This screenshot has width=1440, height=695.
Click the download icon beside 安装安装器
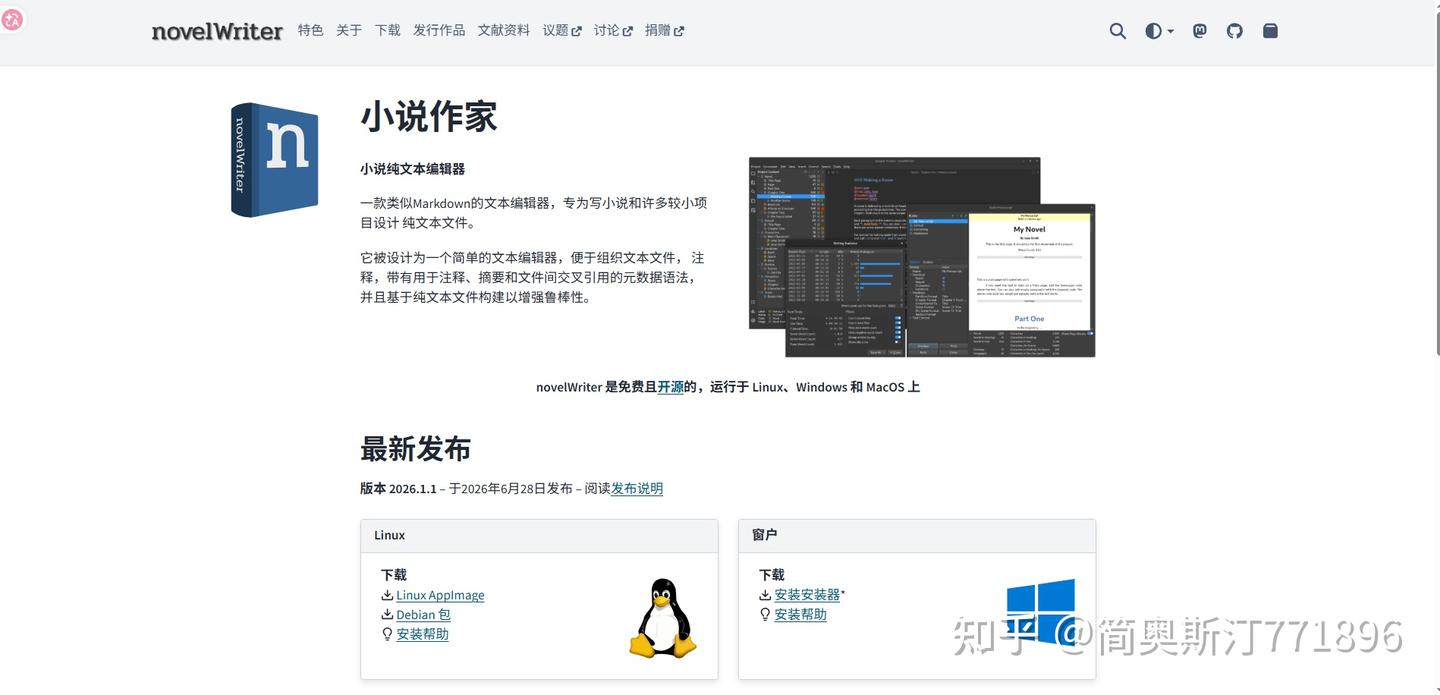tap(765, 595)
